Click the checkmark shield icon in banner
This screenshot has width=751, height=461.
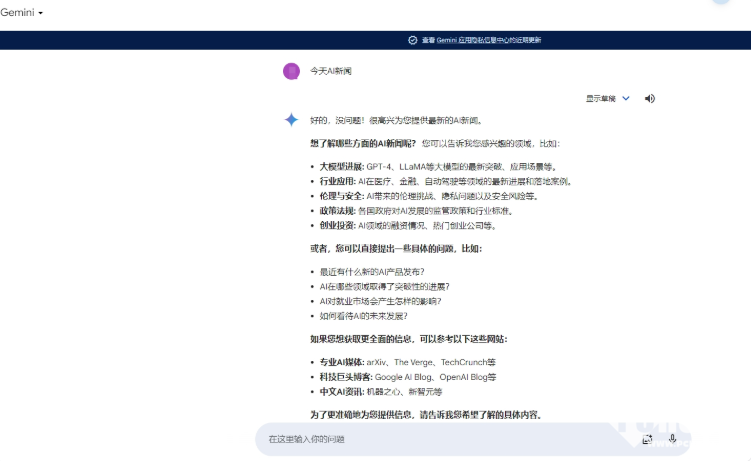[x=413, y=40]
